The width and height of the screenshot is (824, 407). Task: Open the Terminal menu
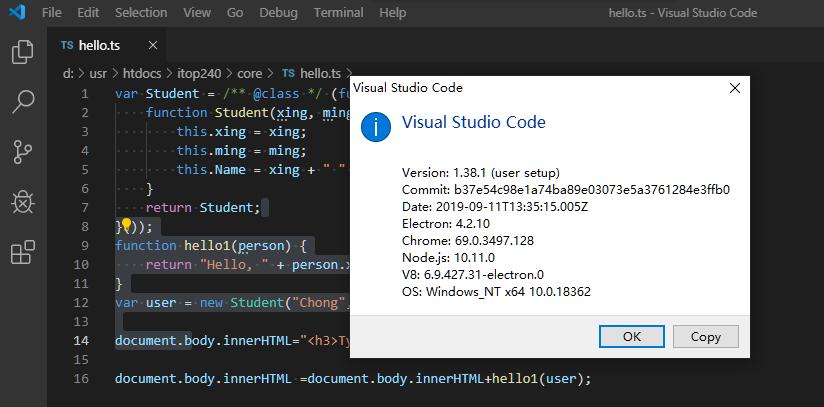click(x=338, y=13)
